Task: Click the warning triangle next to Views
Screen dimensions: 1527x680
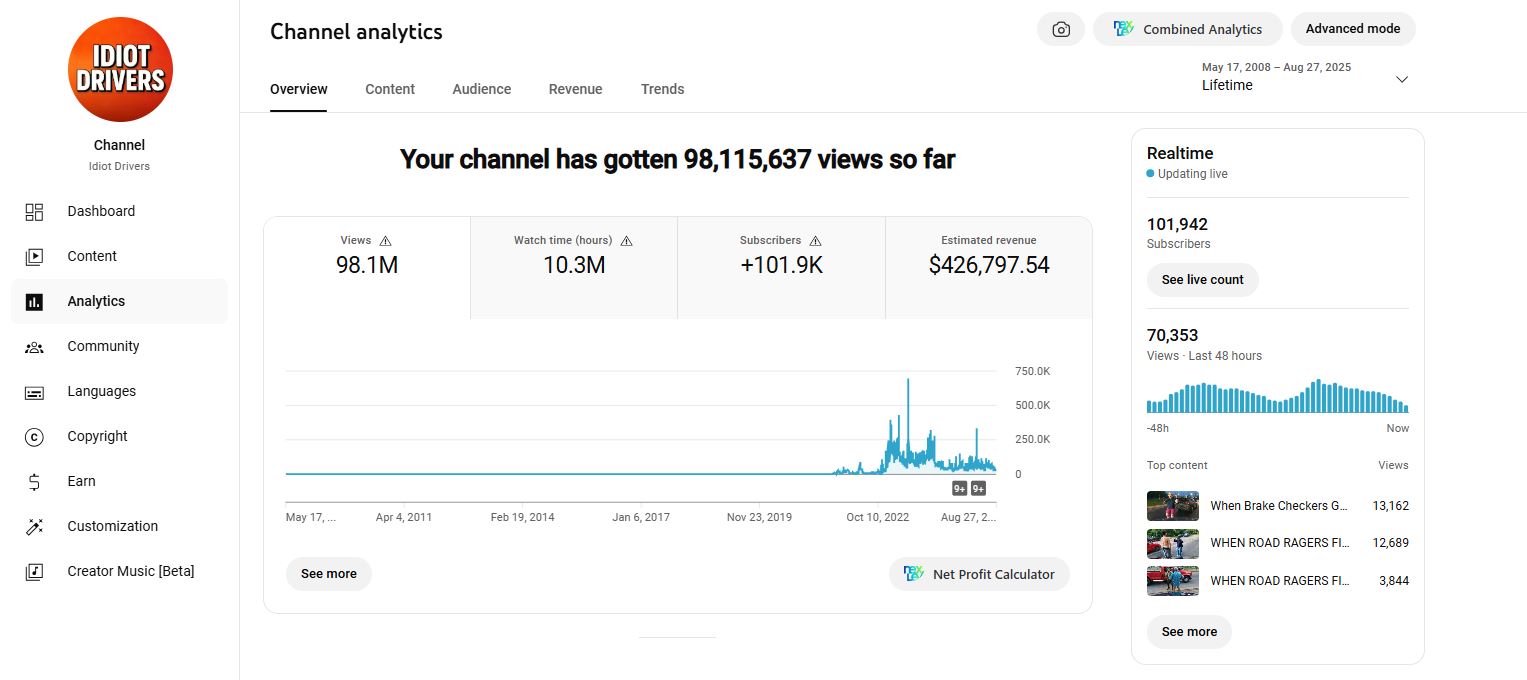Action: tap(386, 241)
